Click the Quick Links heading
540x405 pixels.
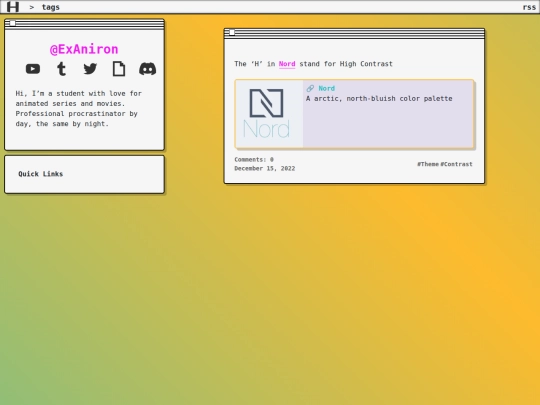coord(41,174)
